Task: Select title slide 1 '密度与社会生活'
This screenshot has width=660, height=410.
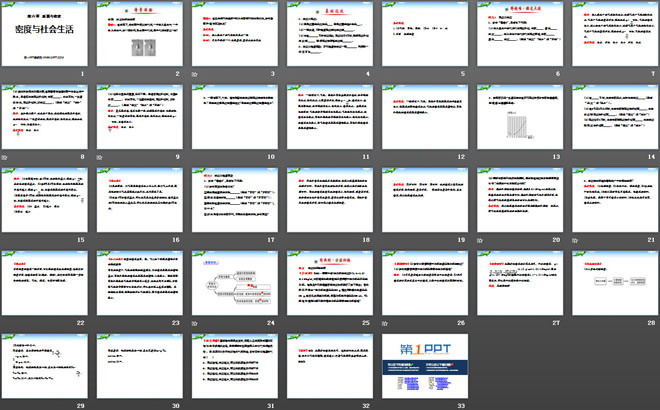Action: pos(45,34)
